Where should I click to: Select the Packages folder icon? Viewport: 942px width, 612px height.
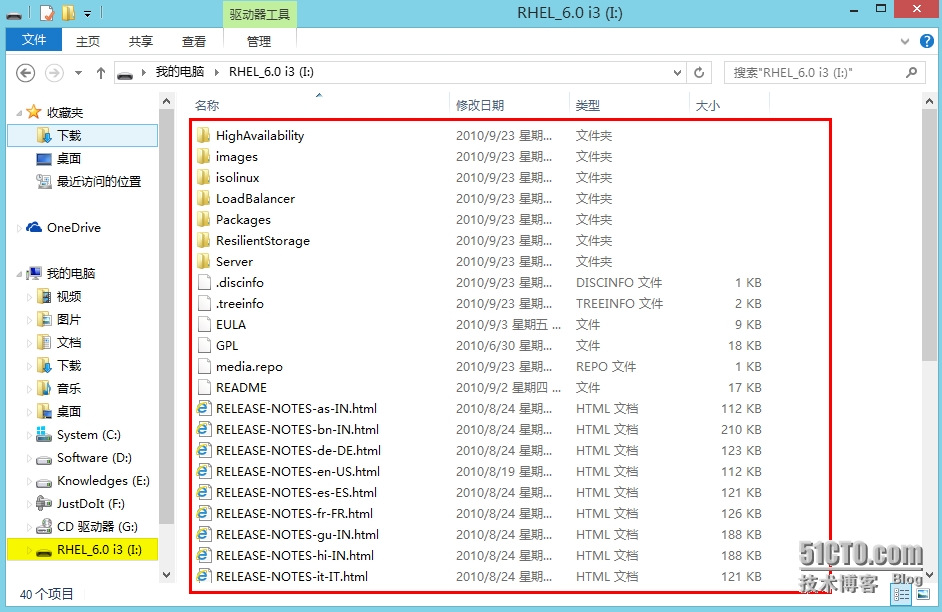point(204,220)
